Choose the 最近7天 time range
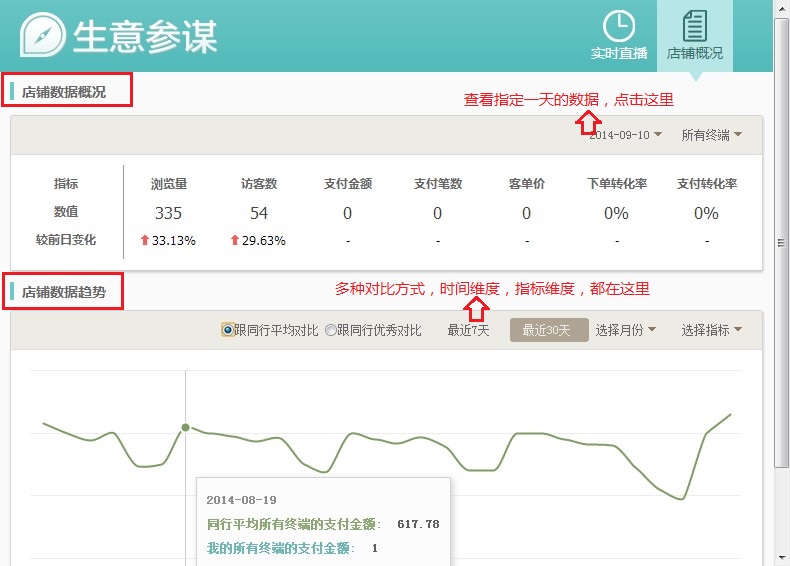Image resolution: width=790 pixels, height=566 pixels. click(468, 330)
